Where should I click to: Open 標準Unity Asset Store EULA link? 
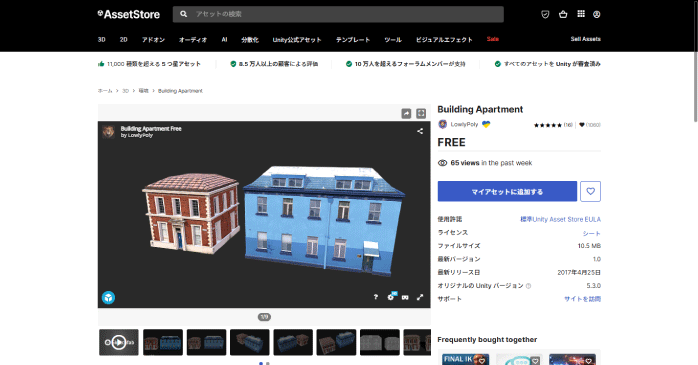tap(560, 219)
